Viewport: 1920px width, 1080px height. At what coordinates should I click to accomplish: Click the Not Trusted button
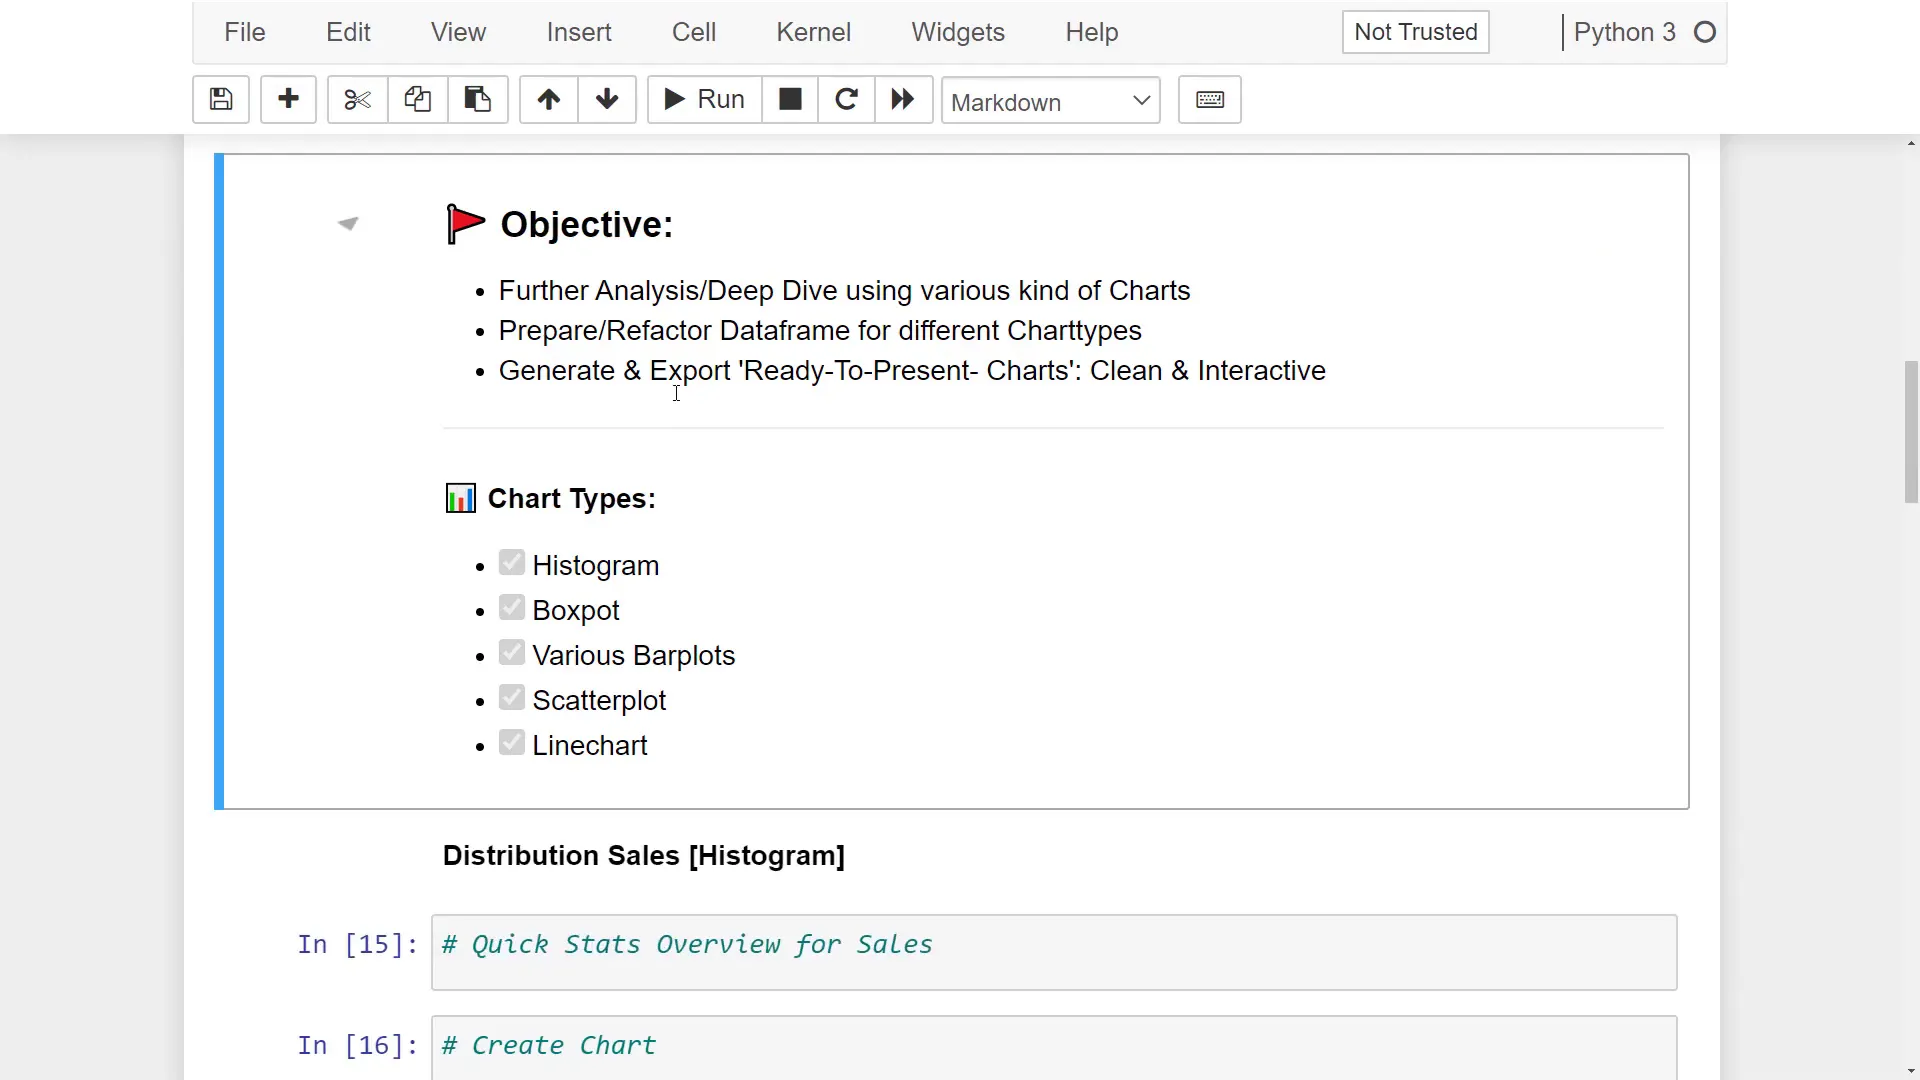pyautogui.click(x=1414, y=32)
